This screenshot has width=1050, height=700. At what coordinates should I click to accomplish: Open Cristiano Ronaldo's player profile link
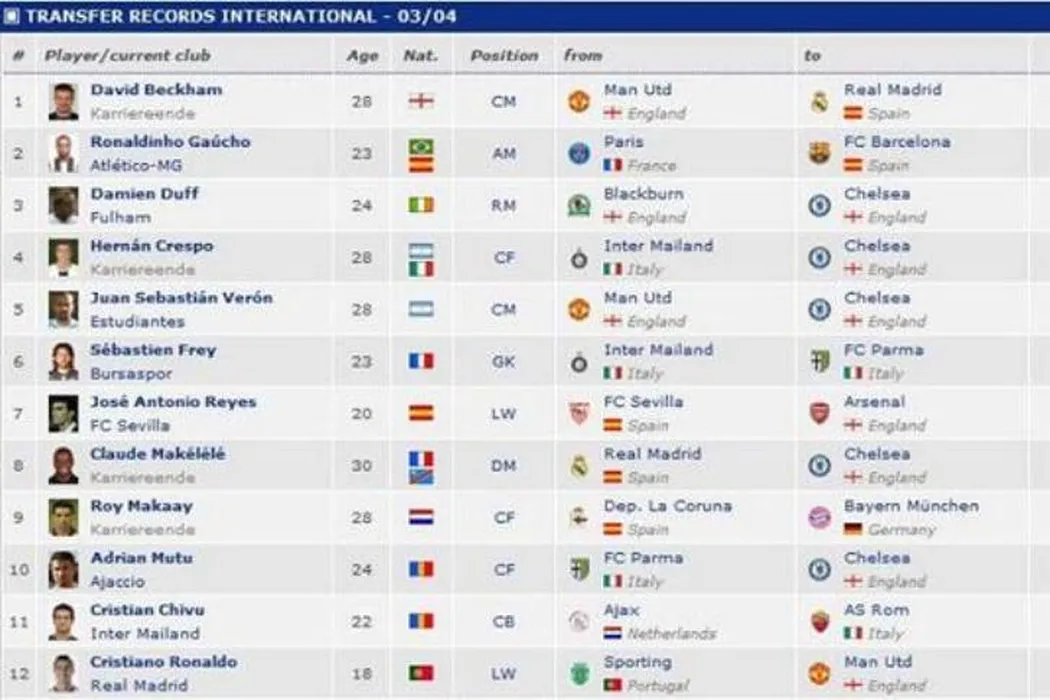(x=163, y=662)
